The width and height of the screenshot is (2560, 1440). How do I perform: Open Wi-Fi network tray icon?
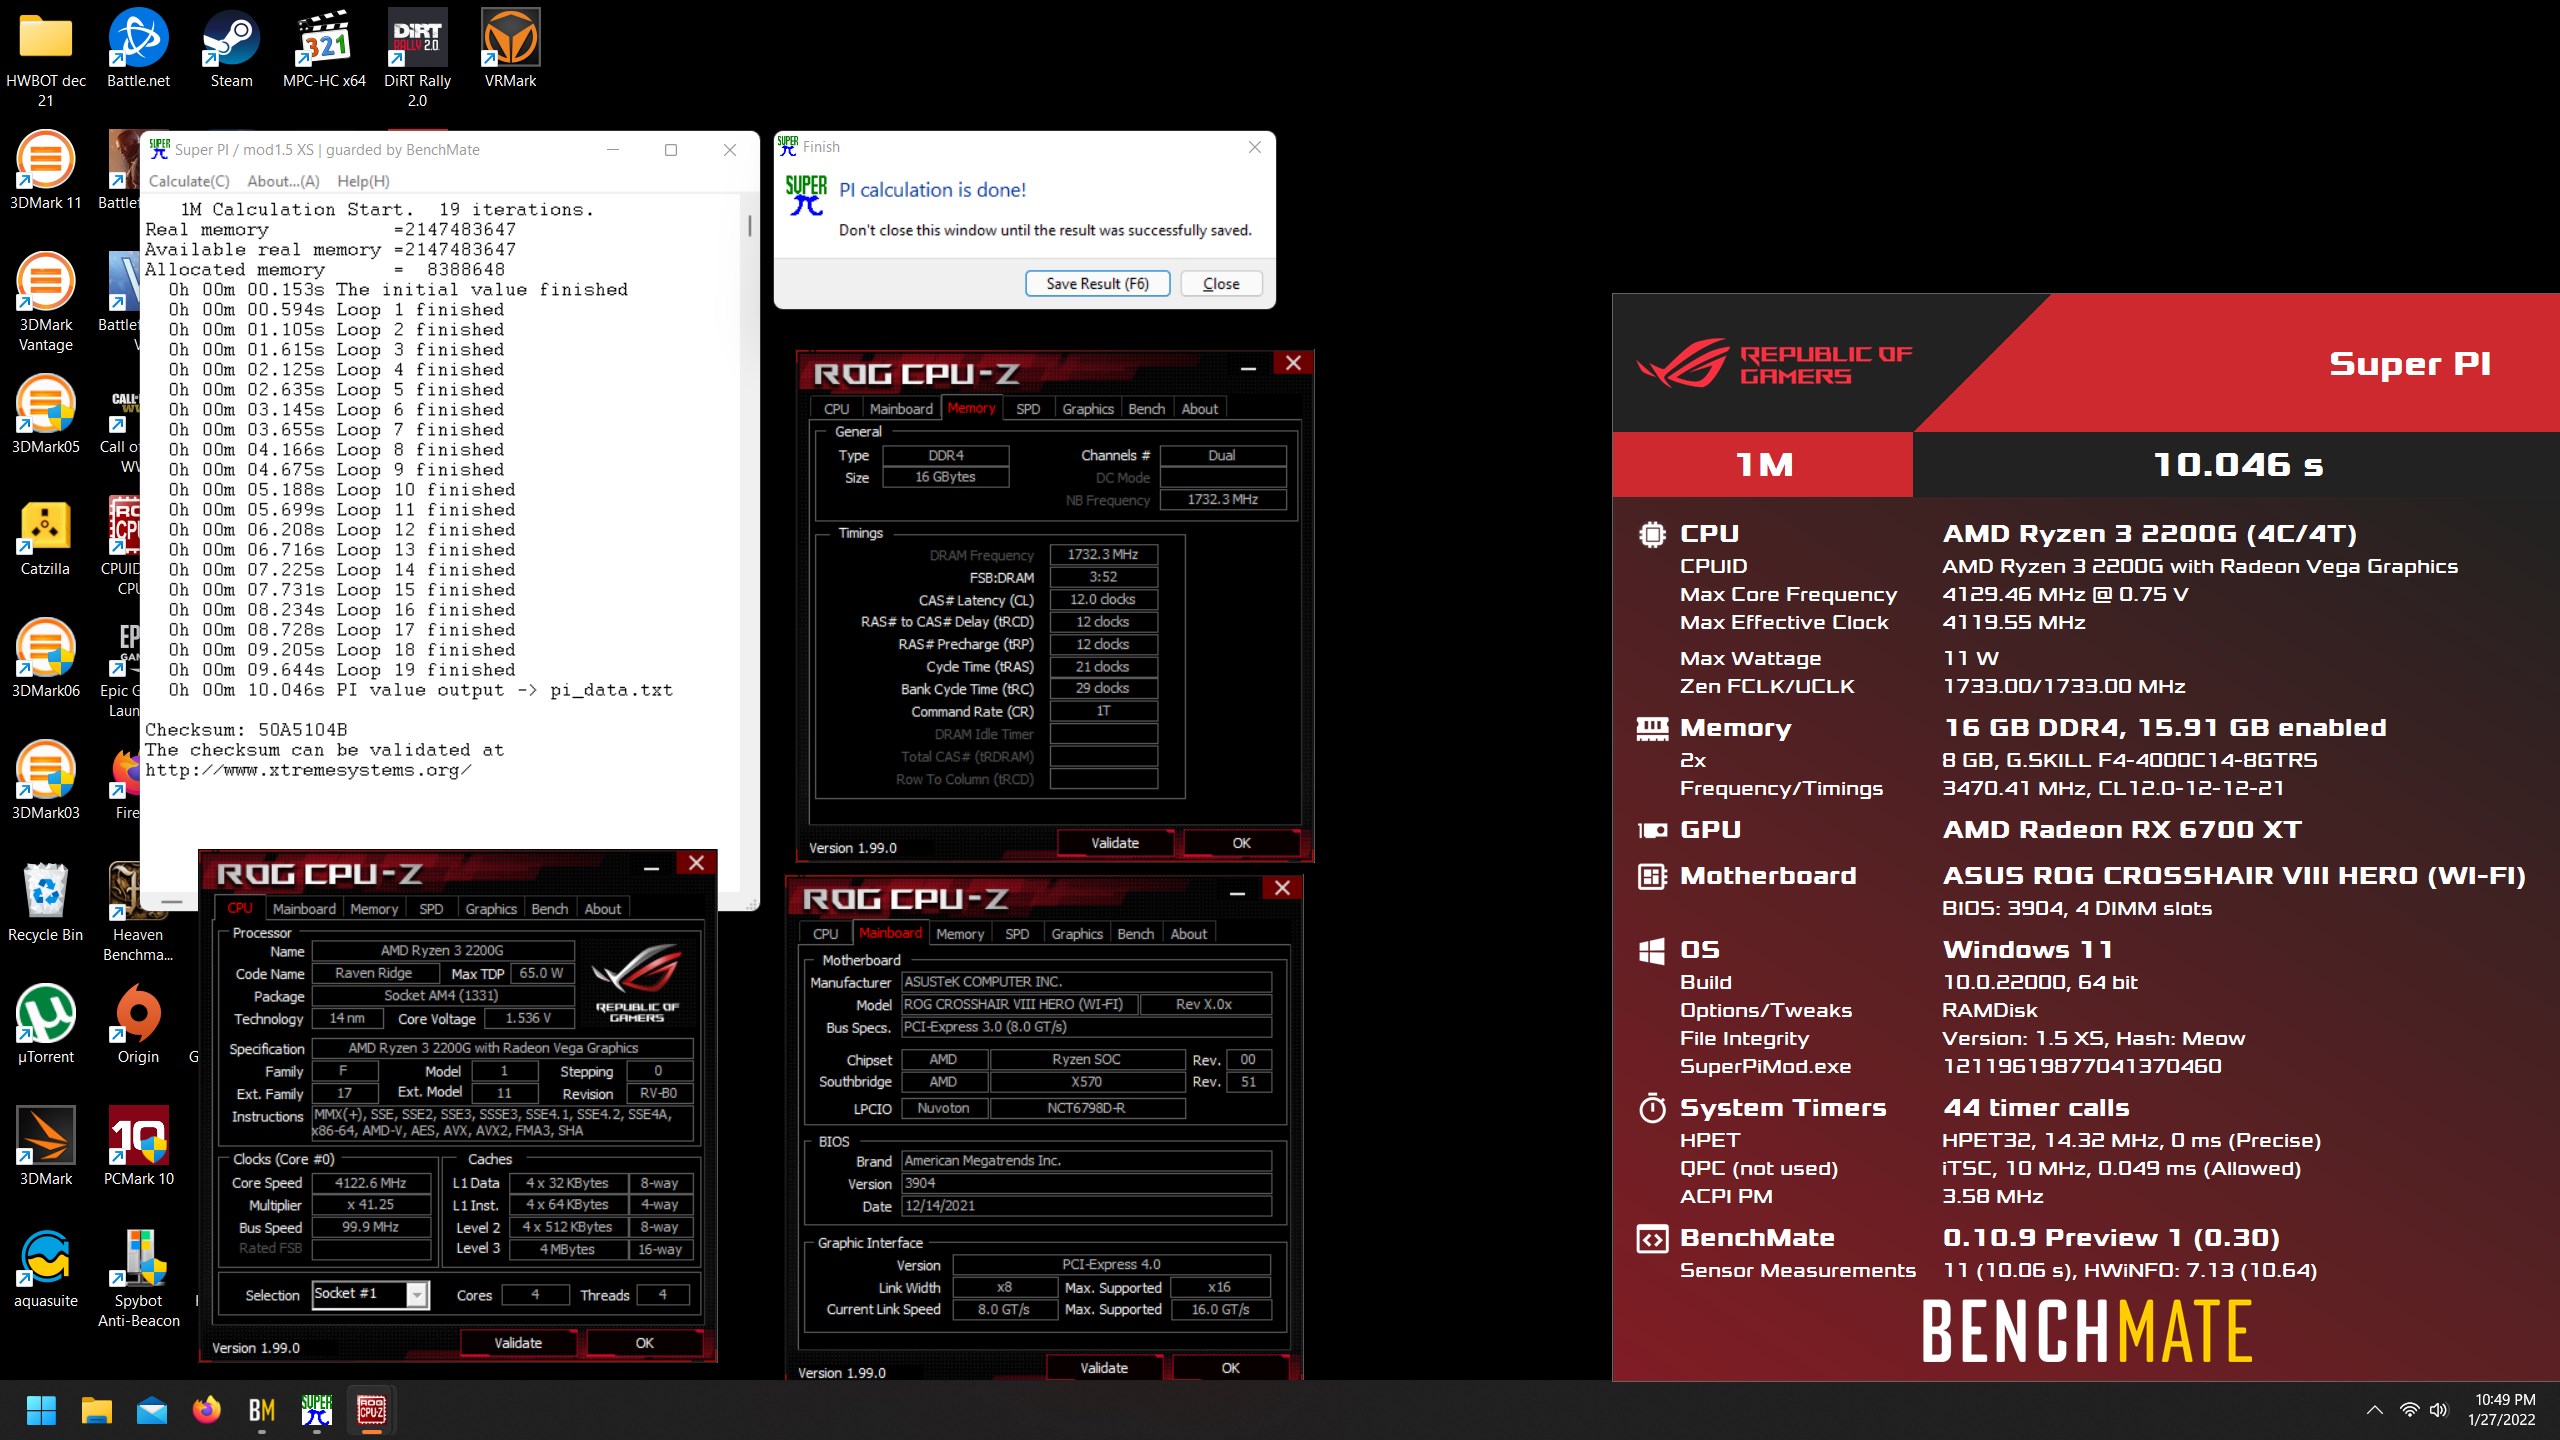[x=2410, y=1410]
